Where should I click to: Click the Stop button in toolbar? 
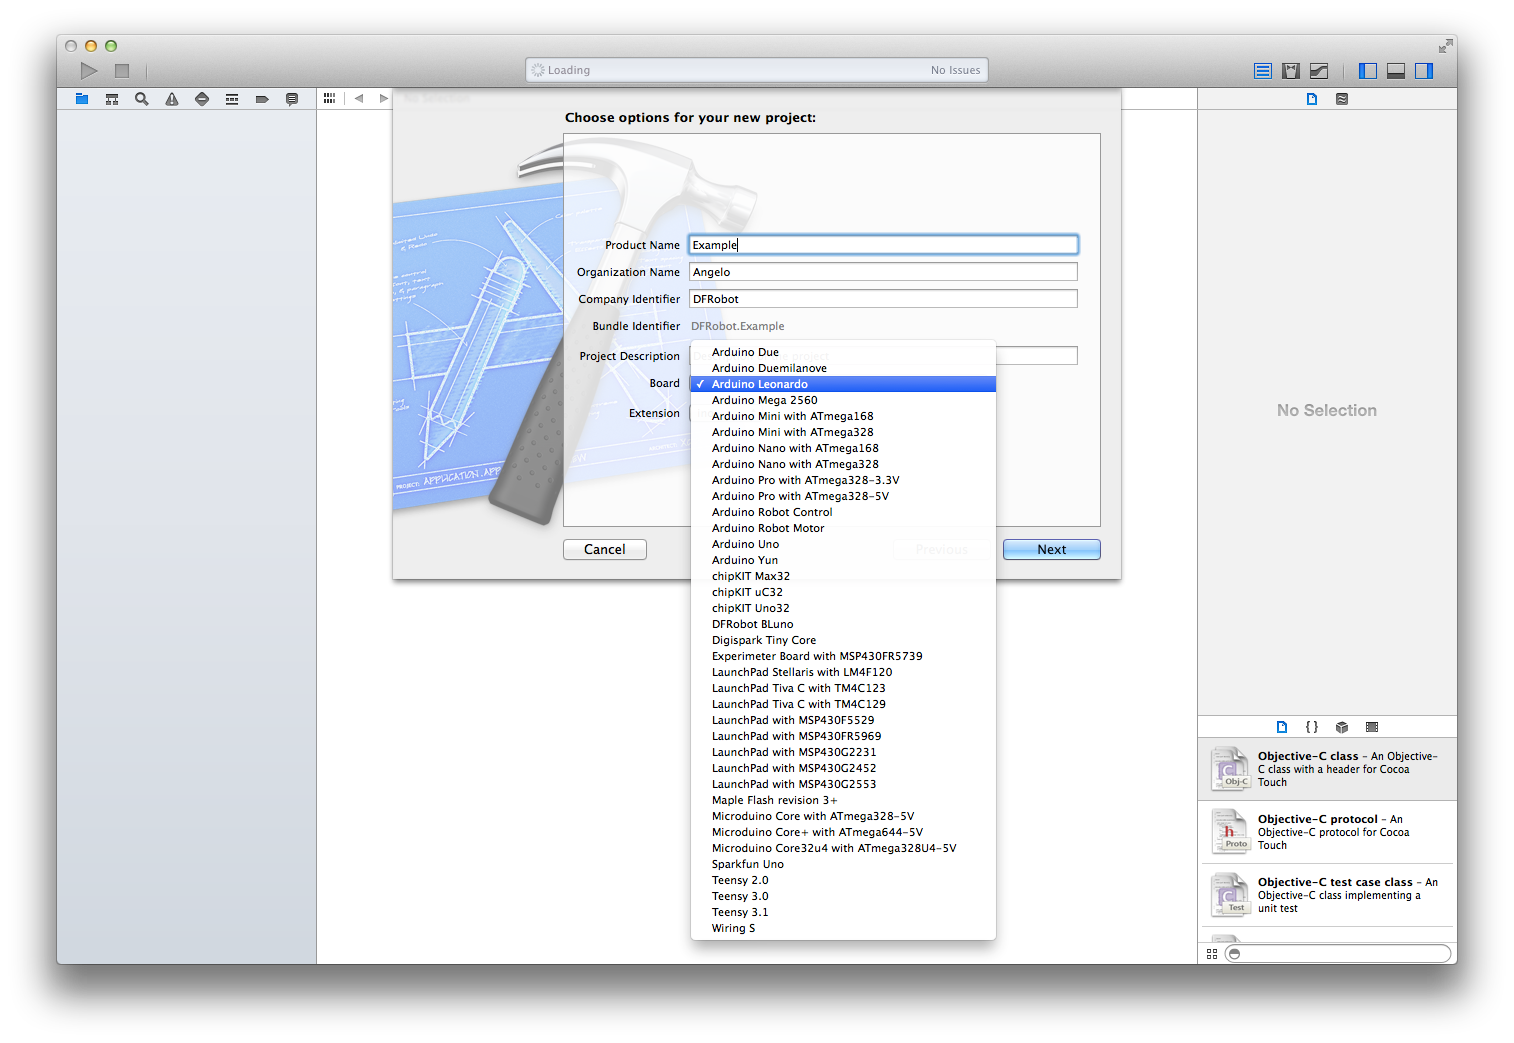[x=122, y=70]
